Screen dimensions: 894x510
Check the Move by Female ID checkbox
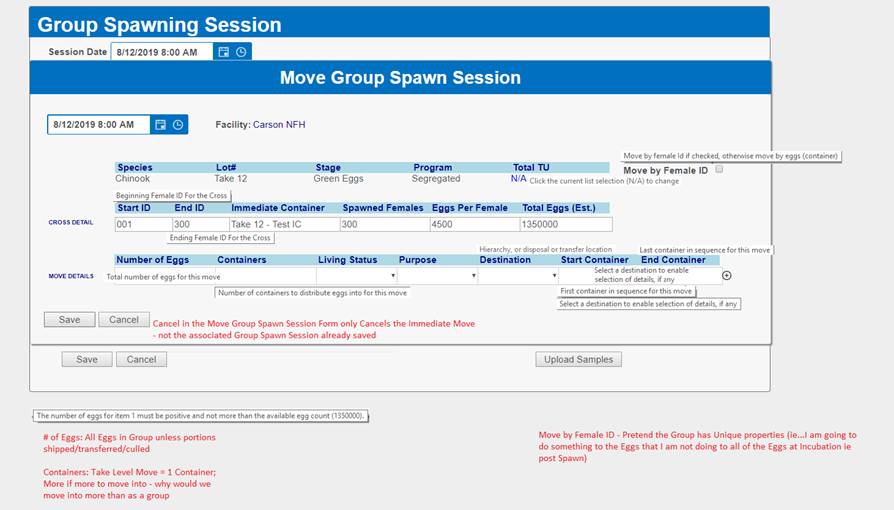tap(719, 170)
